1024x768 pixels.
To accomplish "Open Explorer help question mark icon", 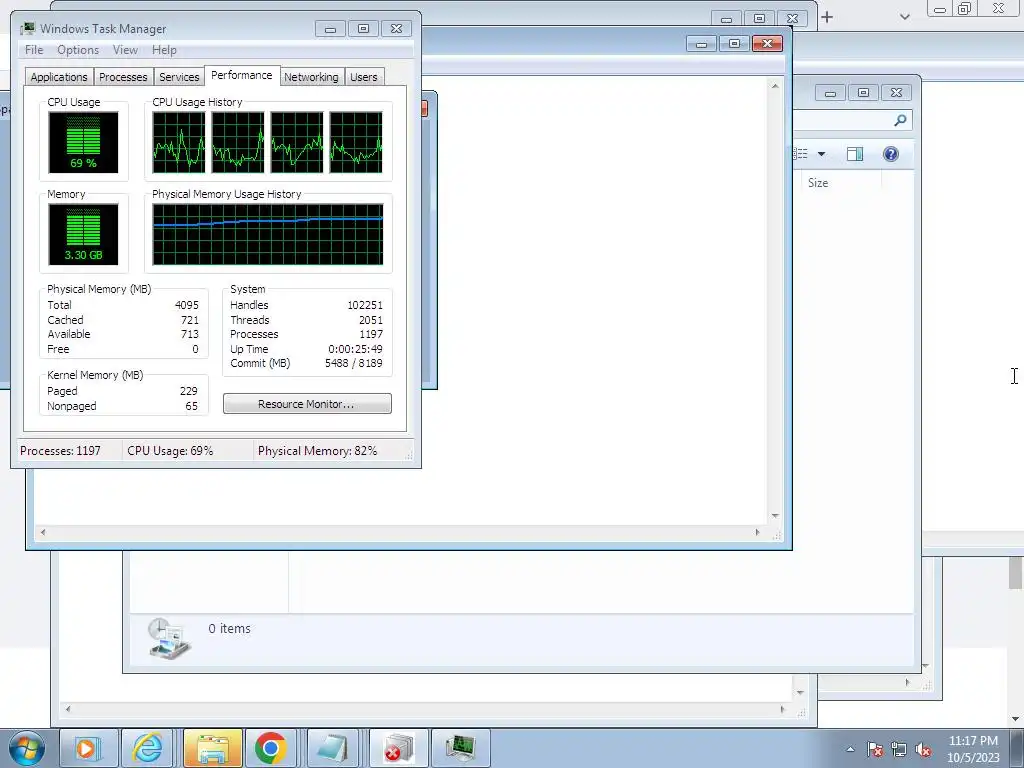I will coord(891,154).
